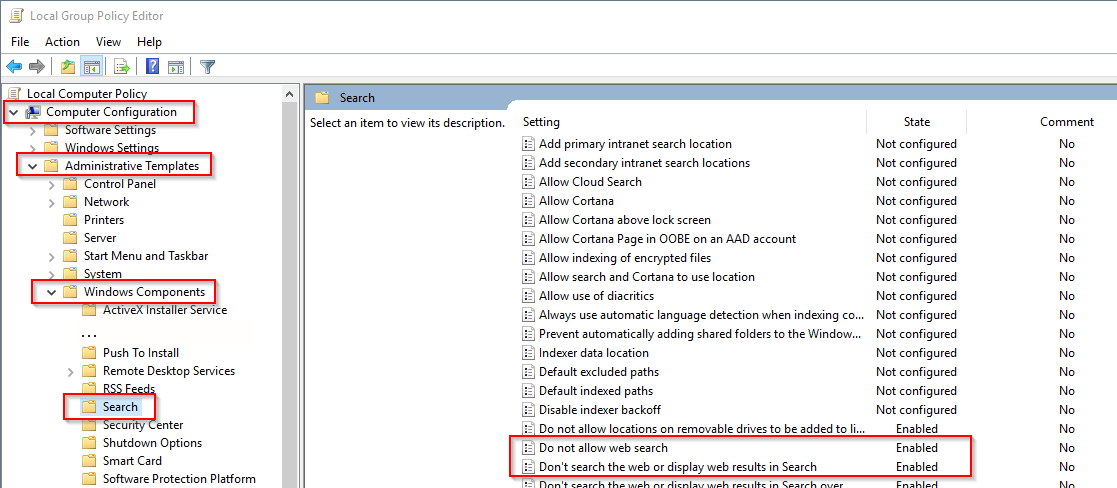Select the Server folder in tree
Viewport: 1117px width, 488px height.
tap(100, 238)
